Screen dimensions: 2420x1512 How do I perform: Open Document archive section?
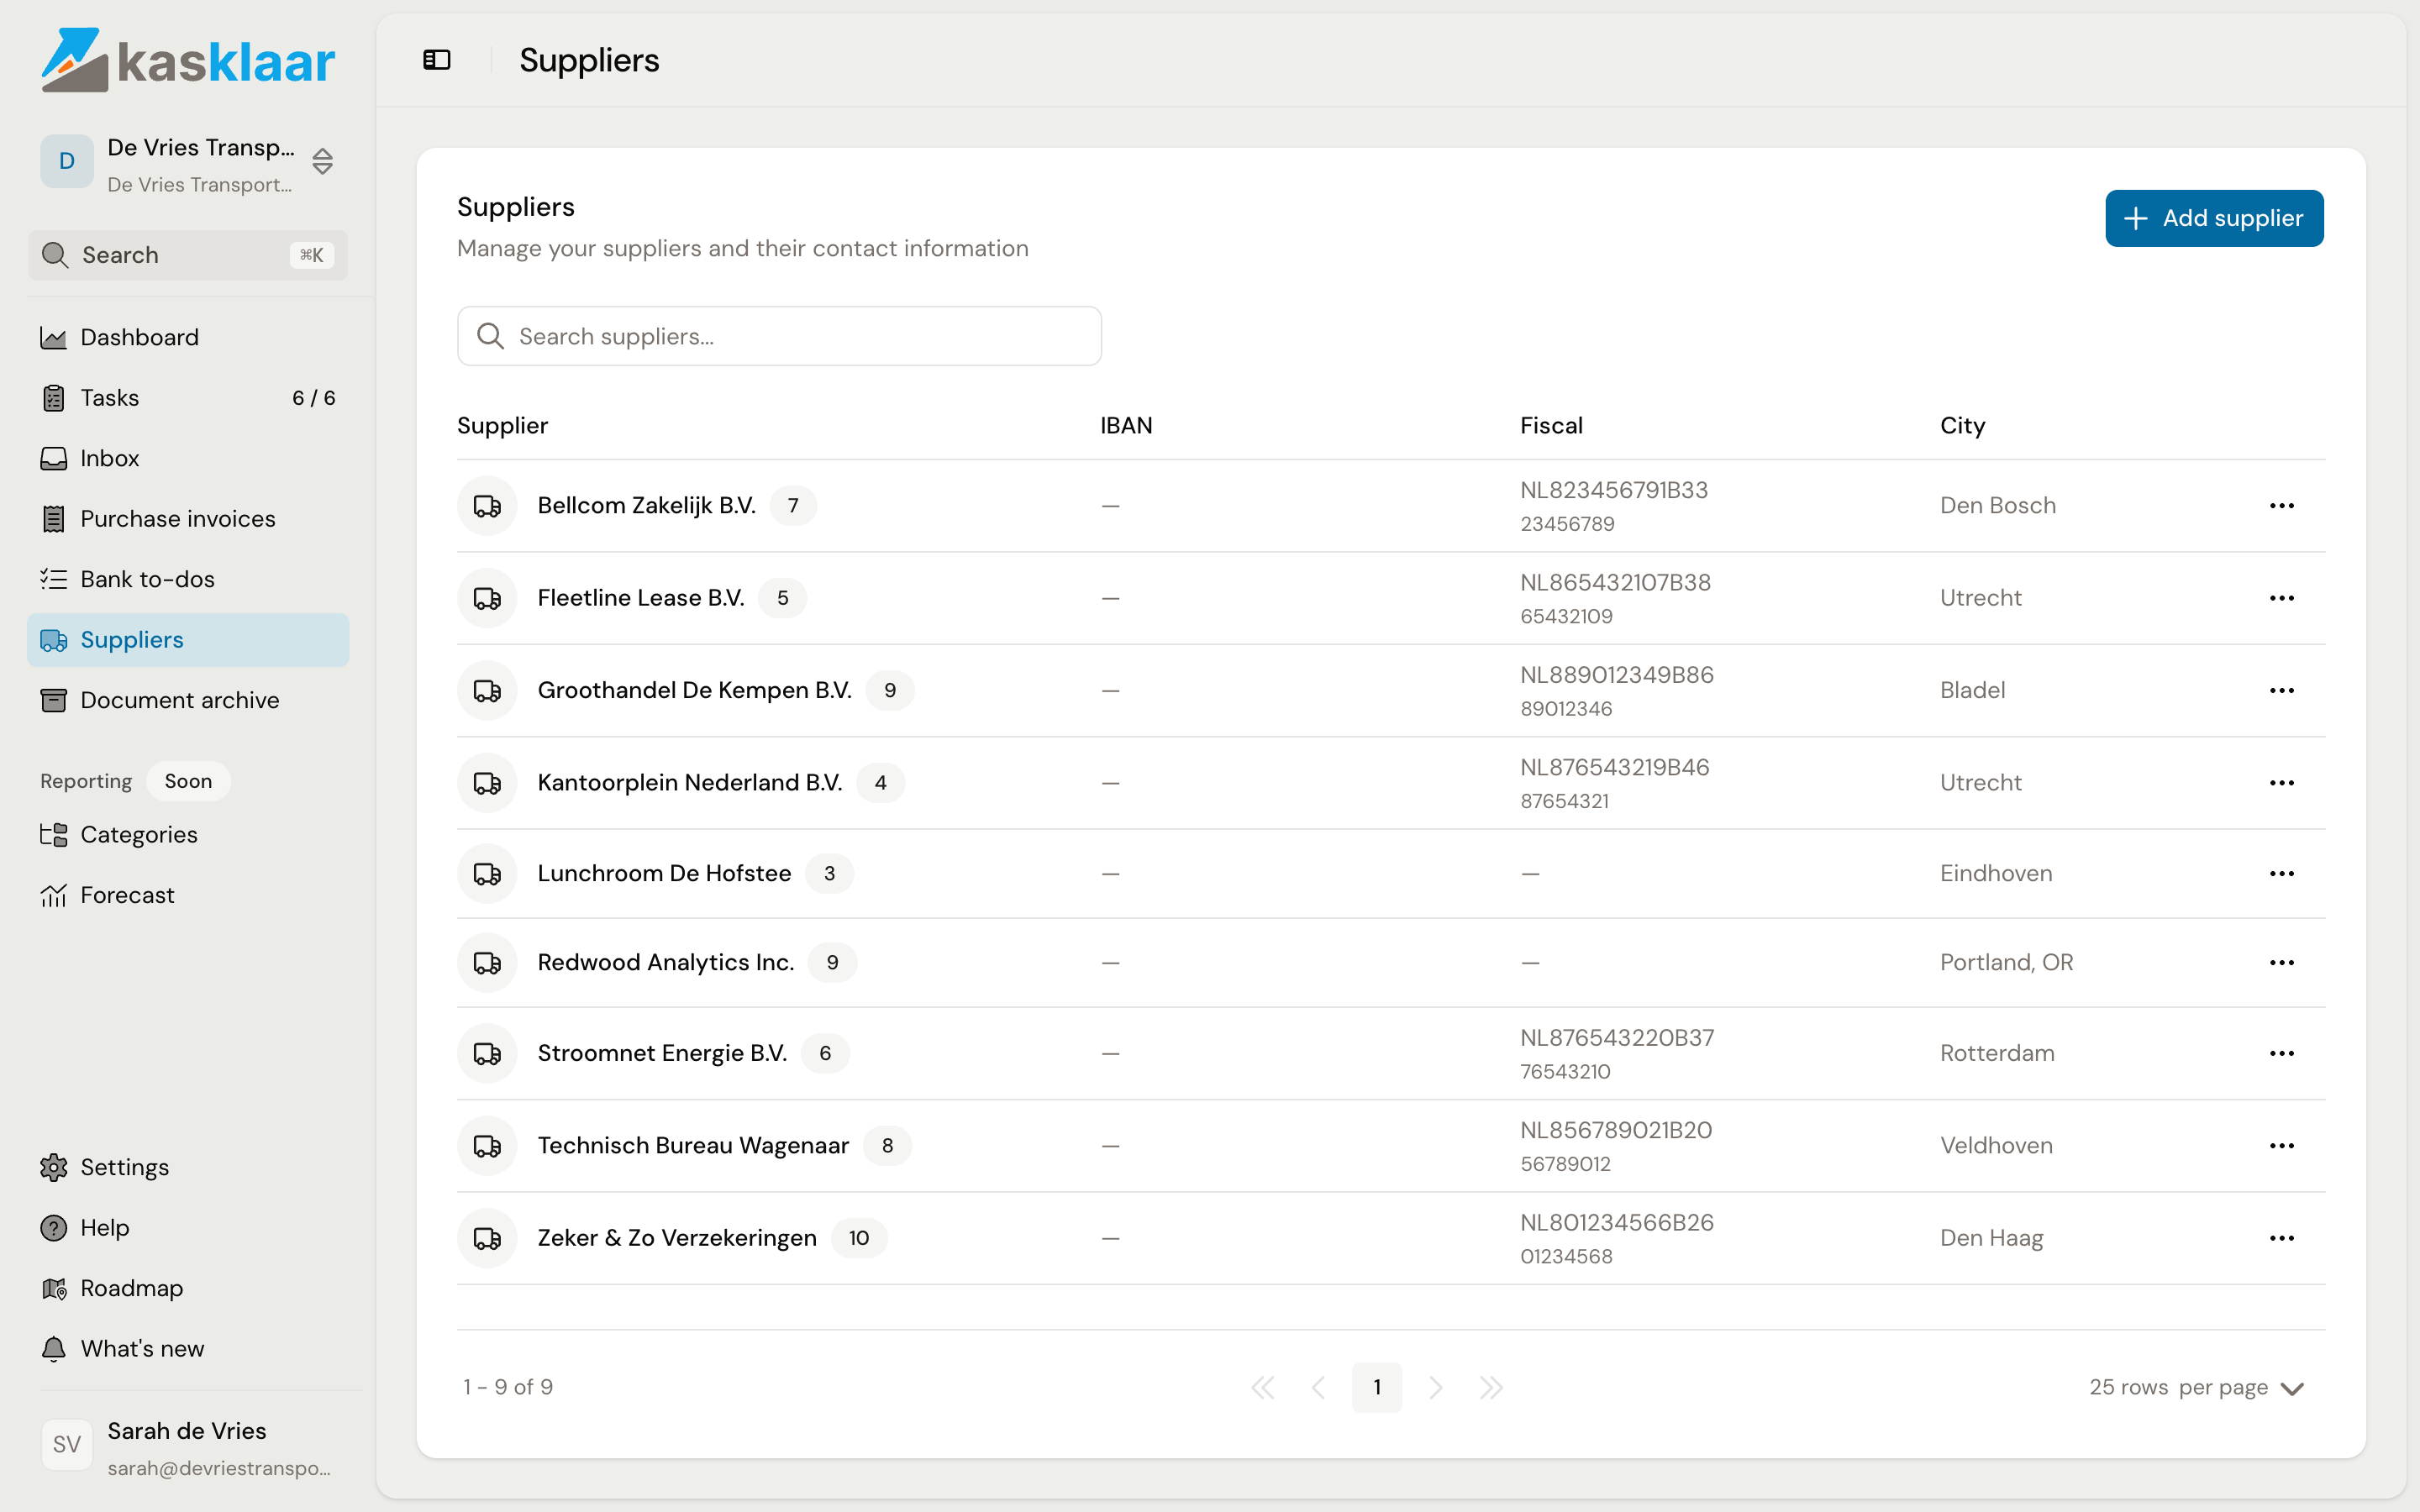coord(188,700)
